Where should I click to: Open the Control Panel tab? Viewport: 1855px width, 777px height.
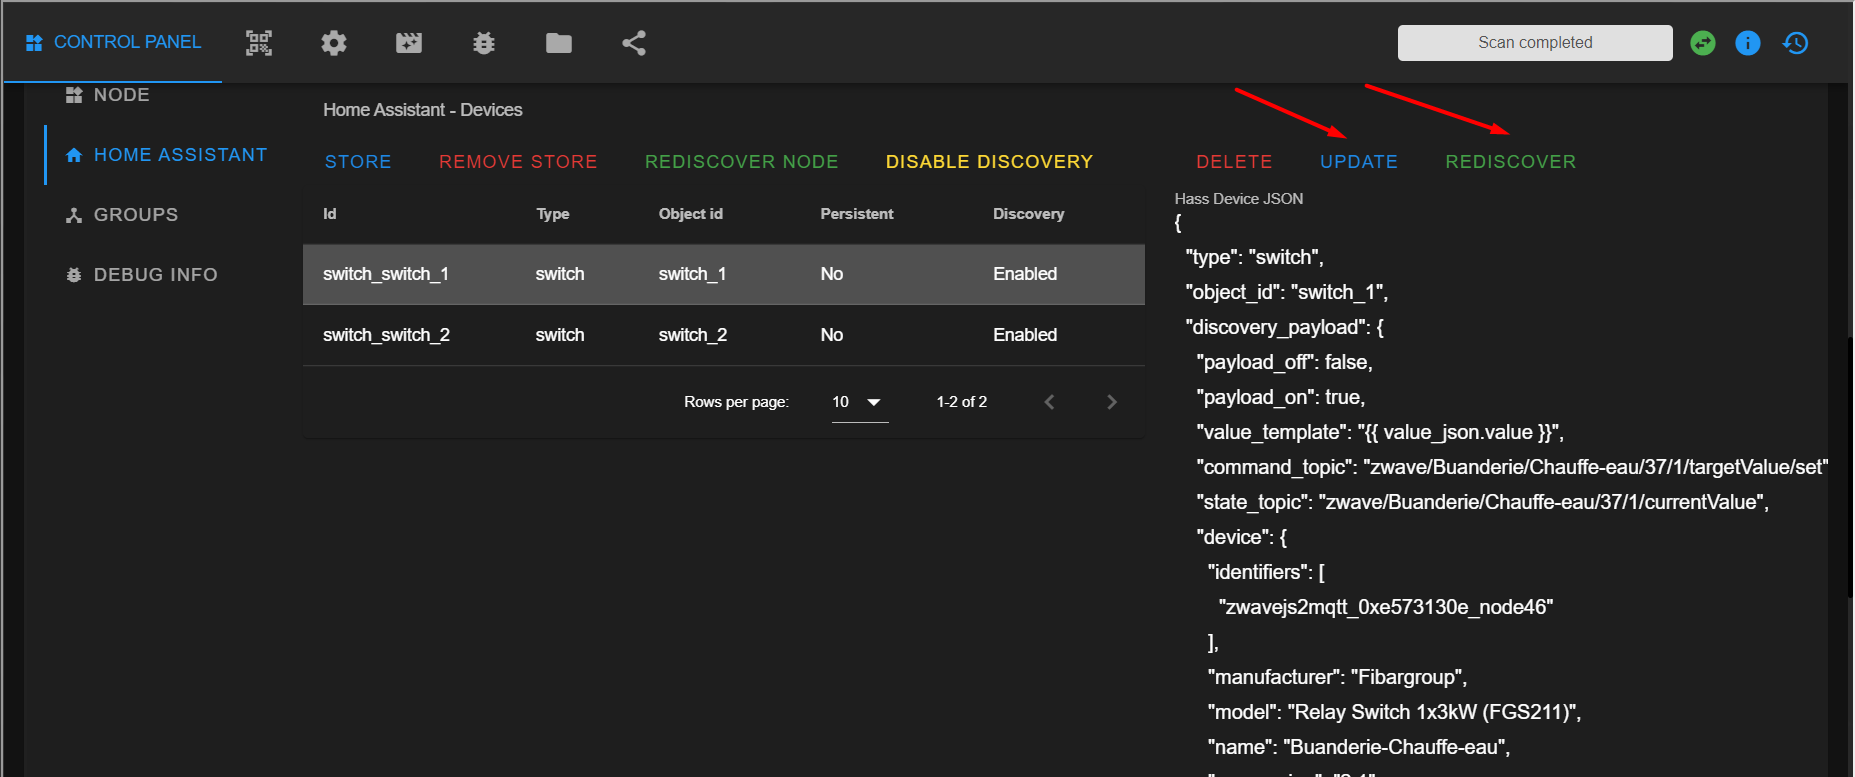coord(113,42)
